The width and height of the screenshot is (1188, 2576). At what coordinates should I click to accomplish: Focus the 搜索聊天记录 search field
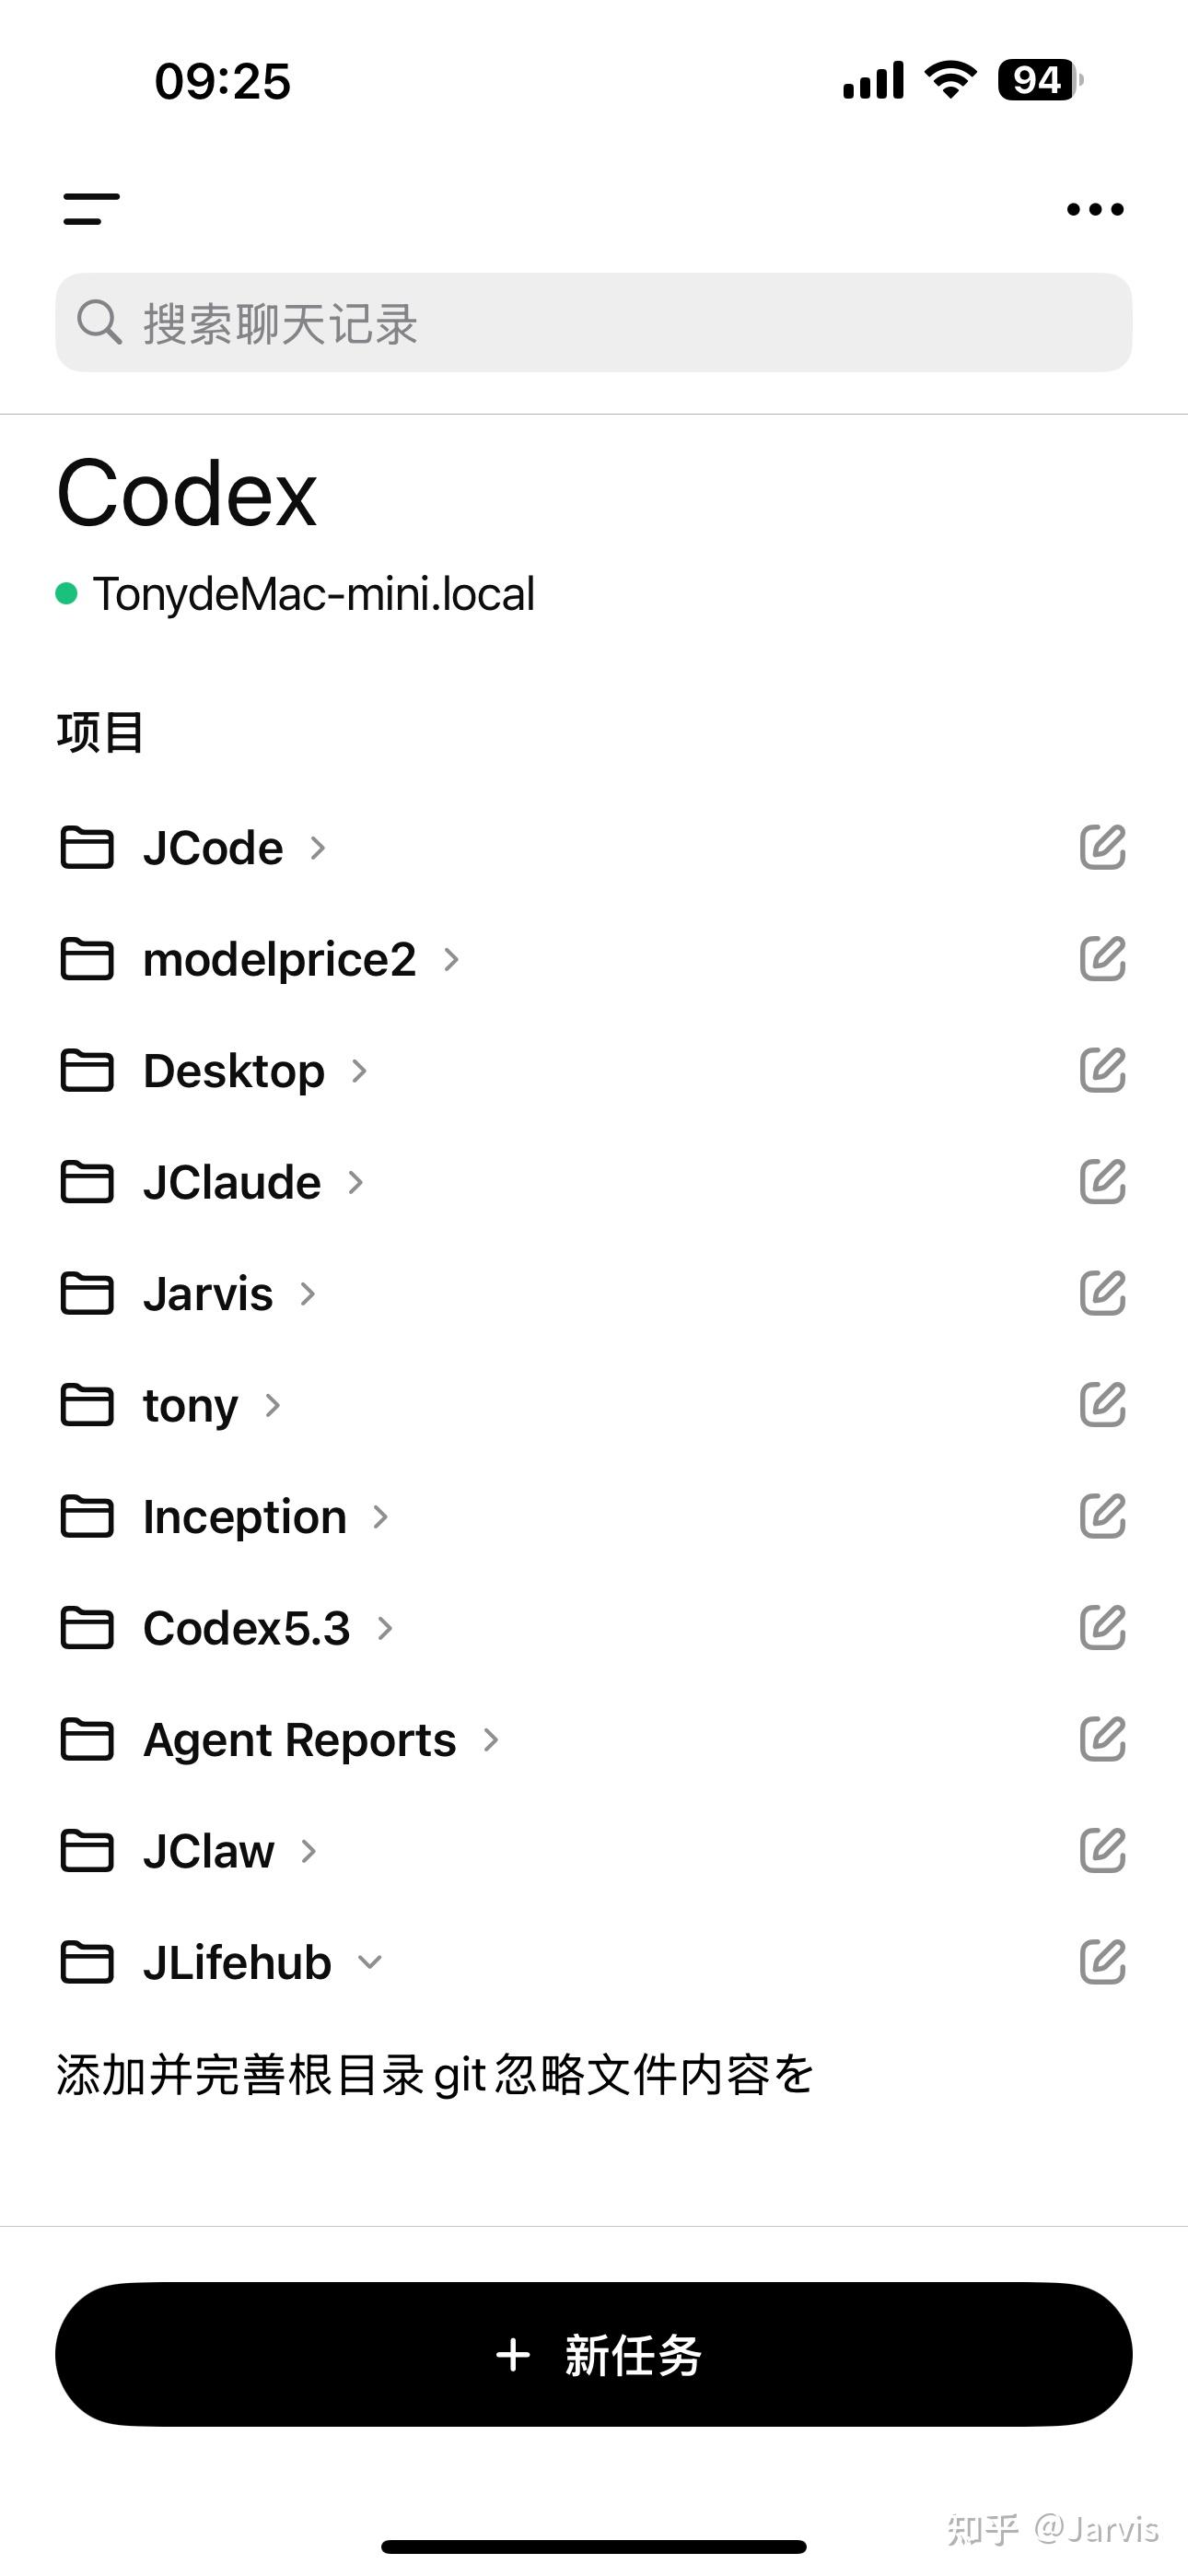(x=594, y=323)
